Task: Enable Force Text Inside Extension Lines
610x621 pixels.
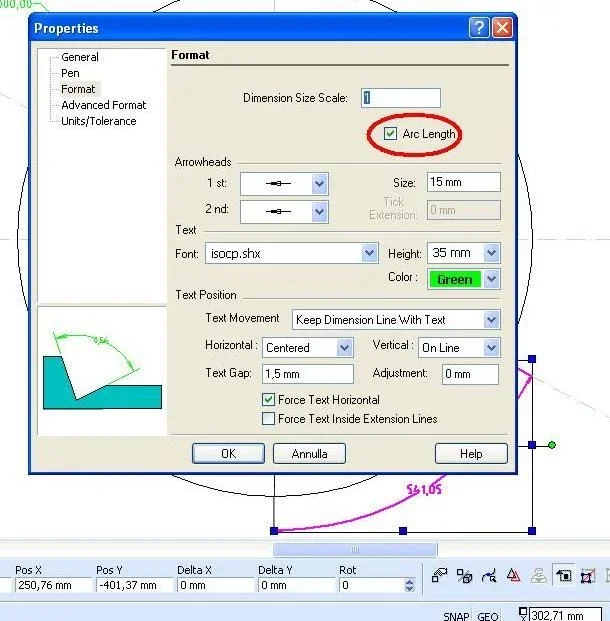Action: (268, 419)
